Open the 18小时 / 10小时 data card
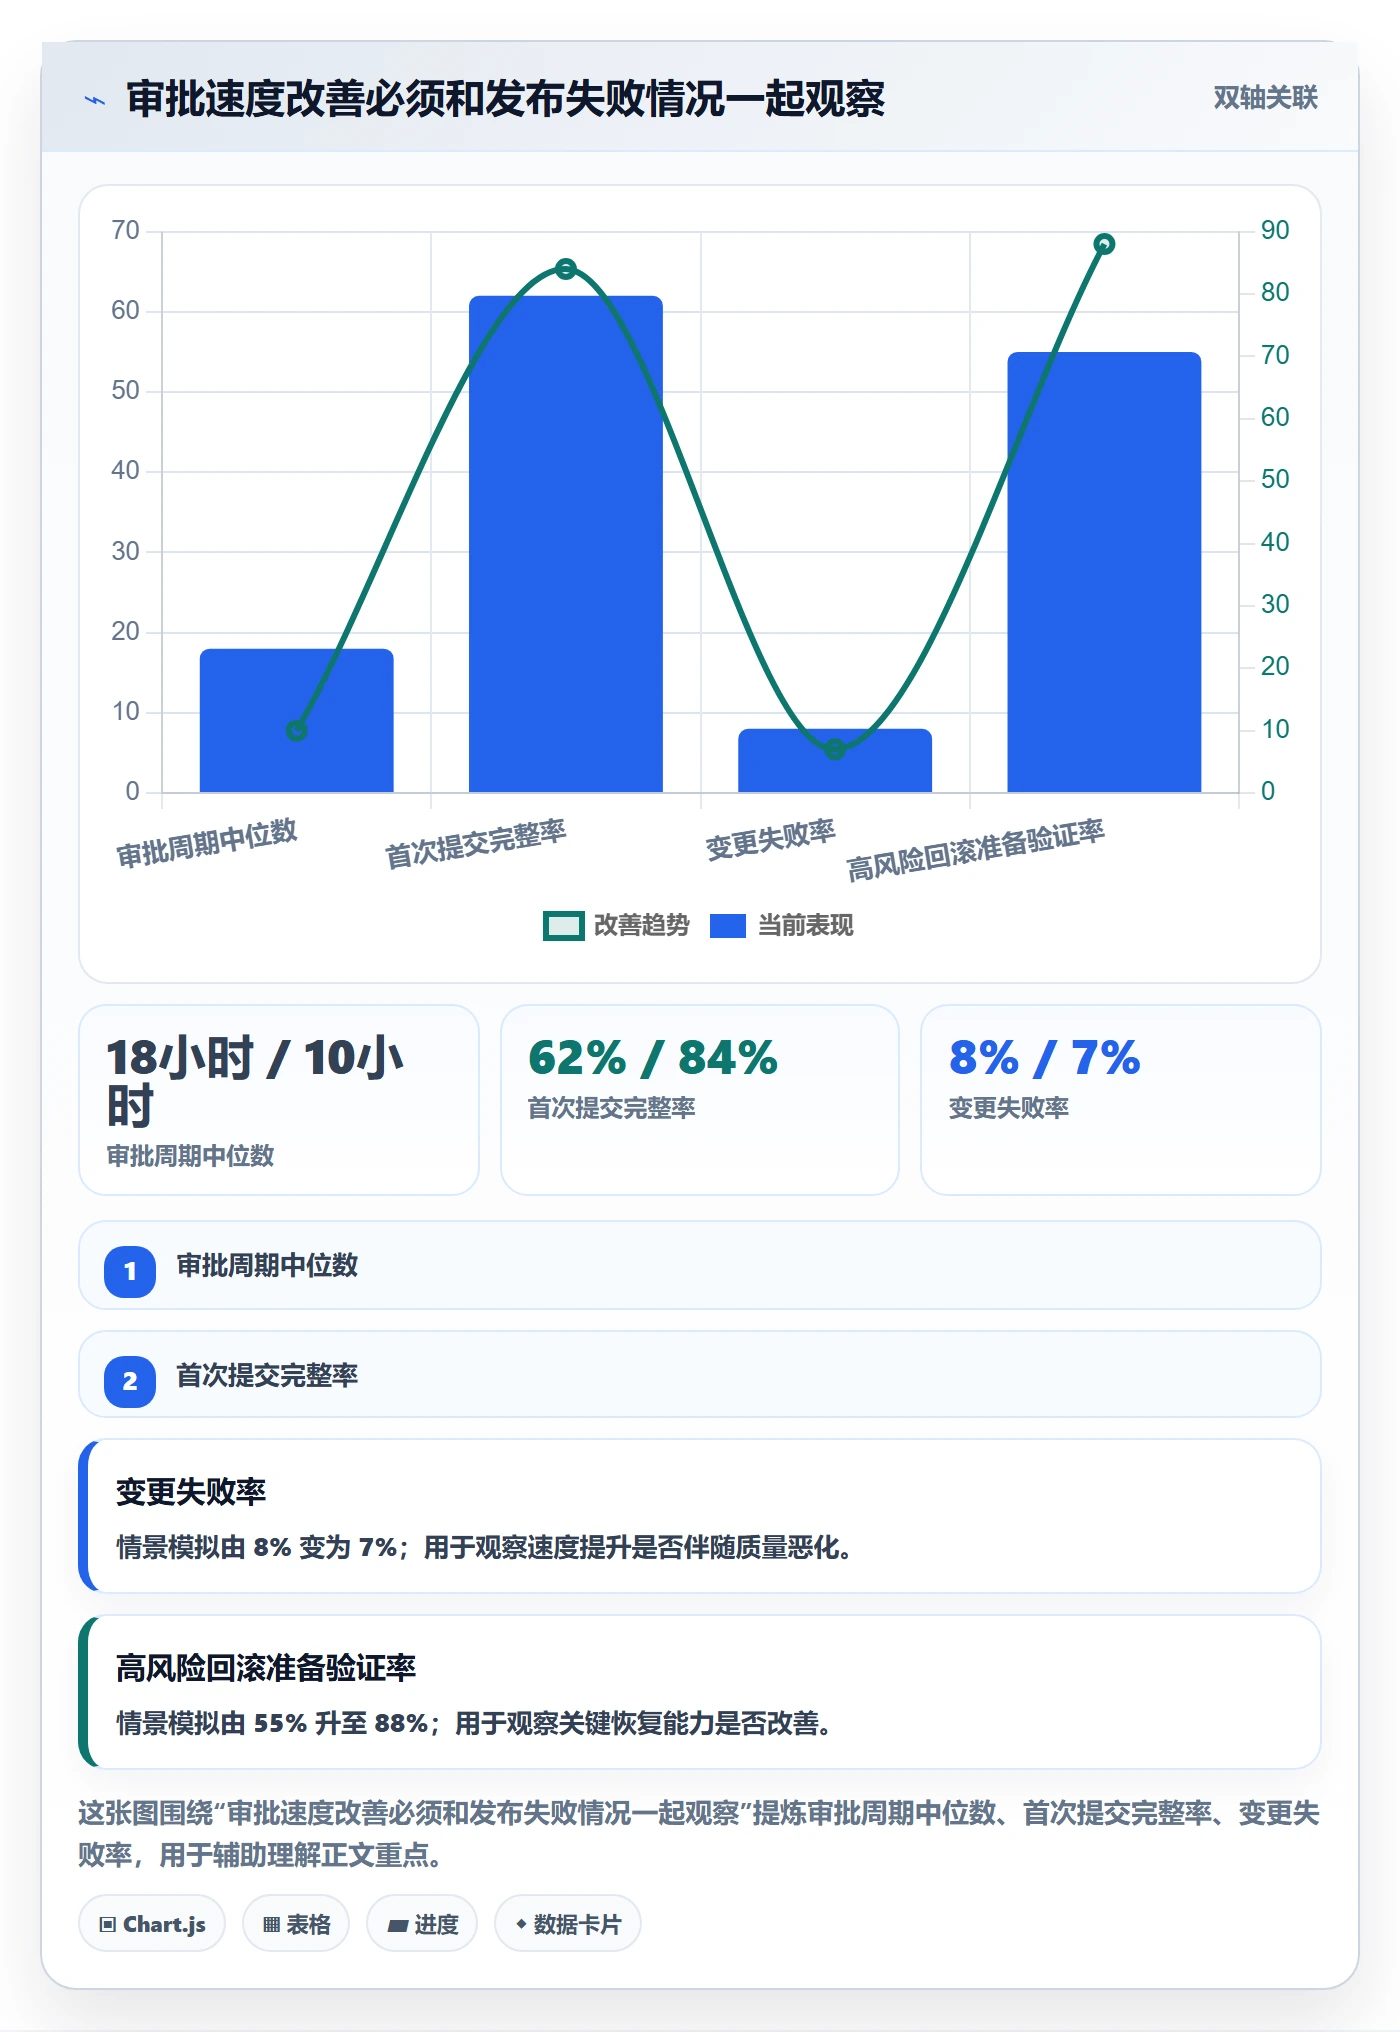The width and height of the screenshot is (1400, 2032). [279, 1100]
